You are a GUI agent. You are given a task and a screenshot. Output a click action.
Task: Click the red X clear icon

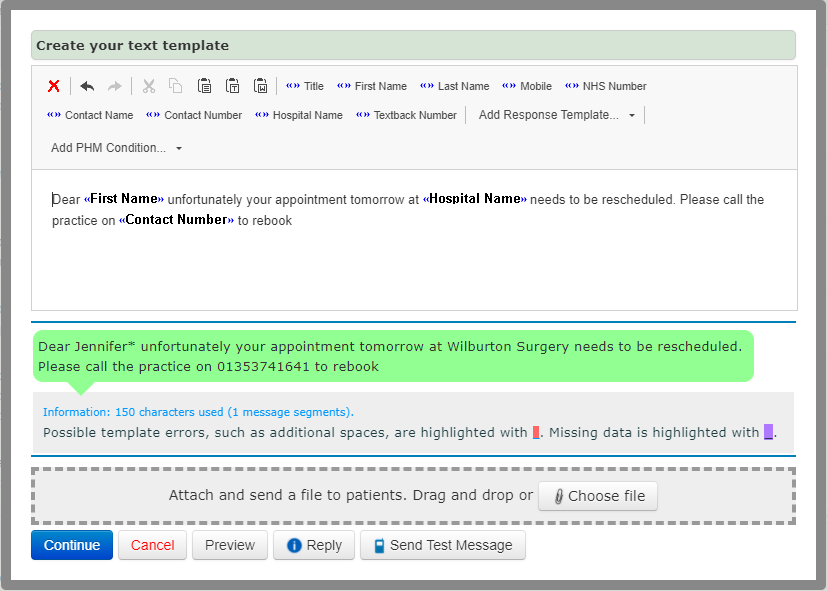[x=54, y=86]
